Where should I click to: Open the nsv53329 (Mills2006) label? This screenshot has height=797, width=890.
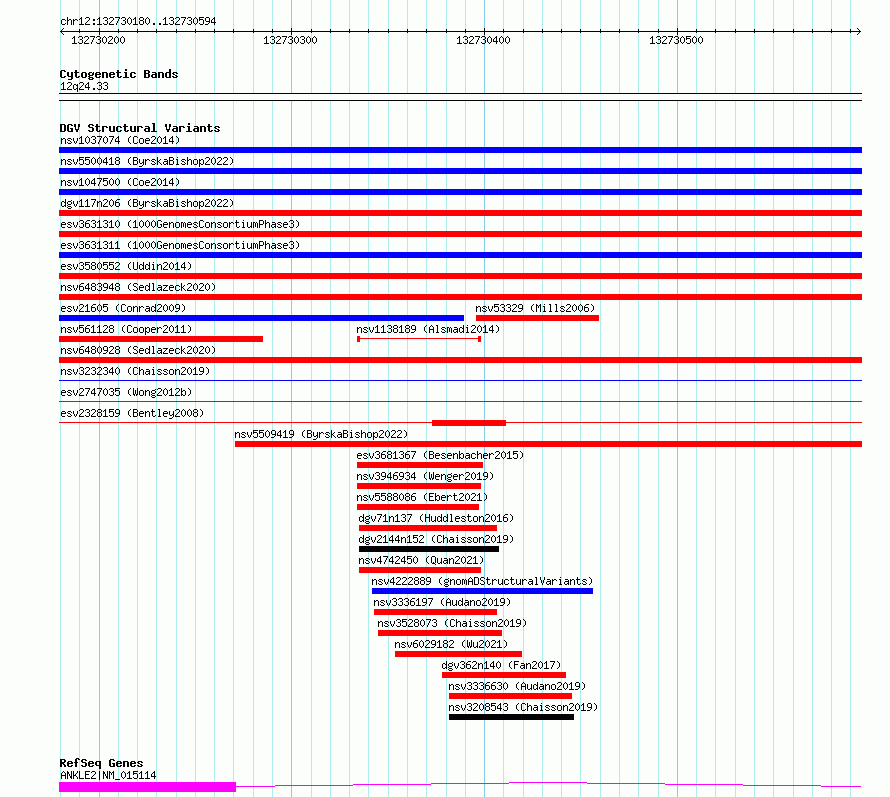pos(535,308)
